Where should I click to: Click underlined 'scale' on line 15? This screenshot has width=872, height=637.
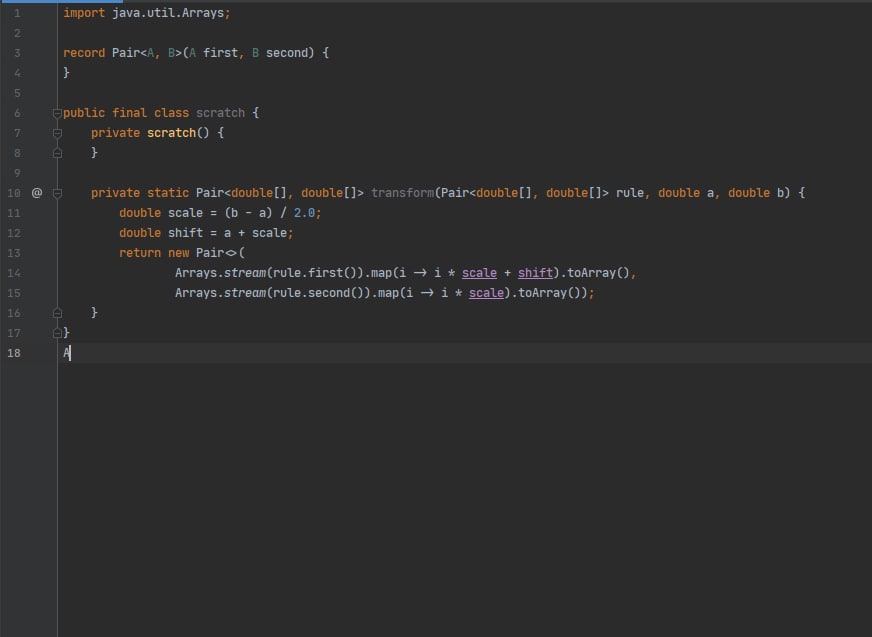pyautogui.click(x=486, y=293)
